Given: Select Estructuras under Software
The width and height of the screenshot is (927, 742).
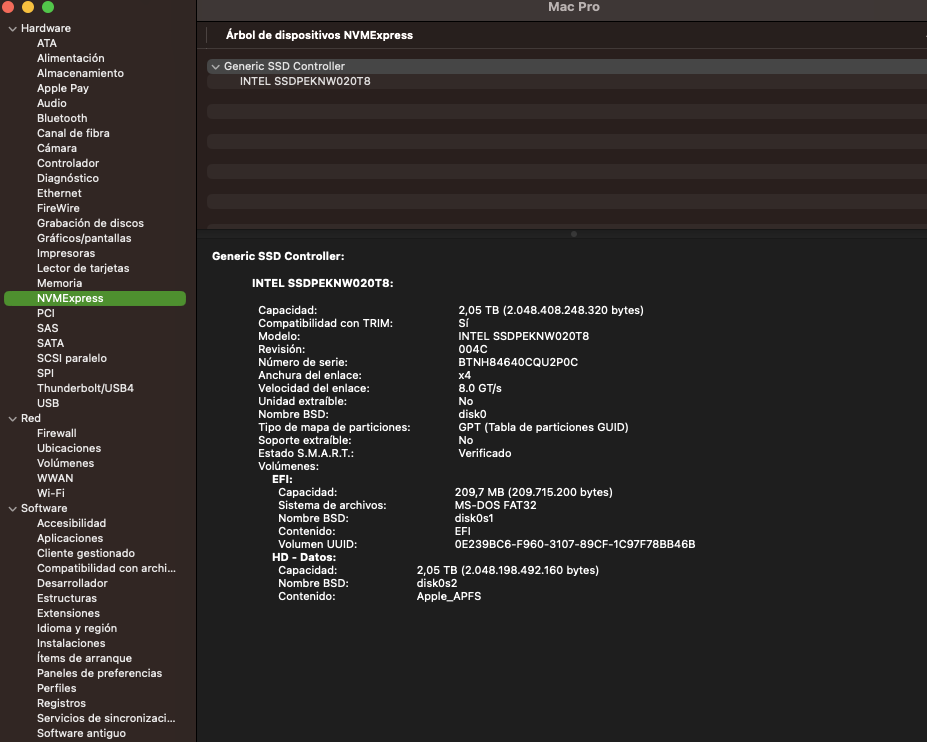Looking at the screenshot, I should tap(67, 598).
